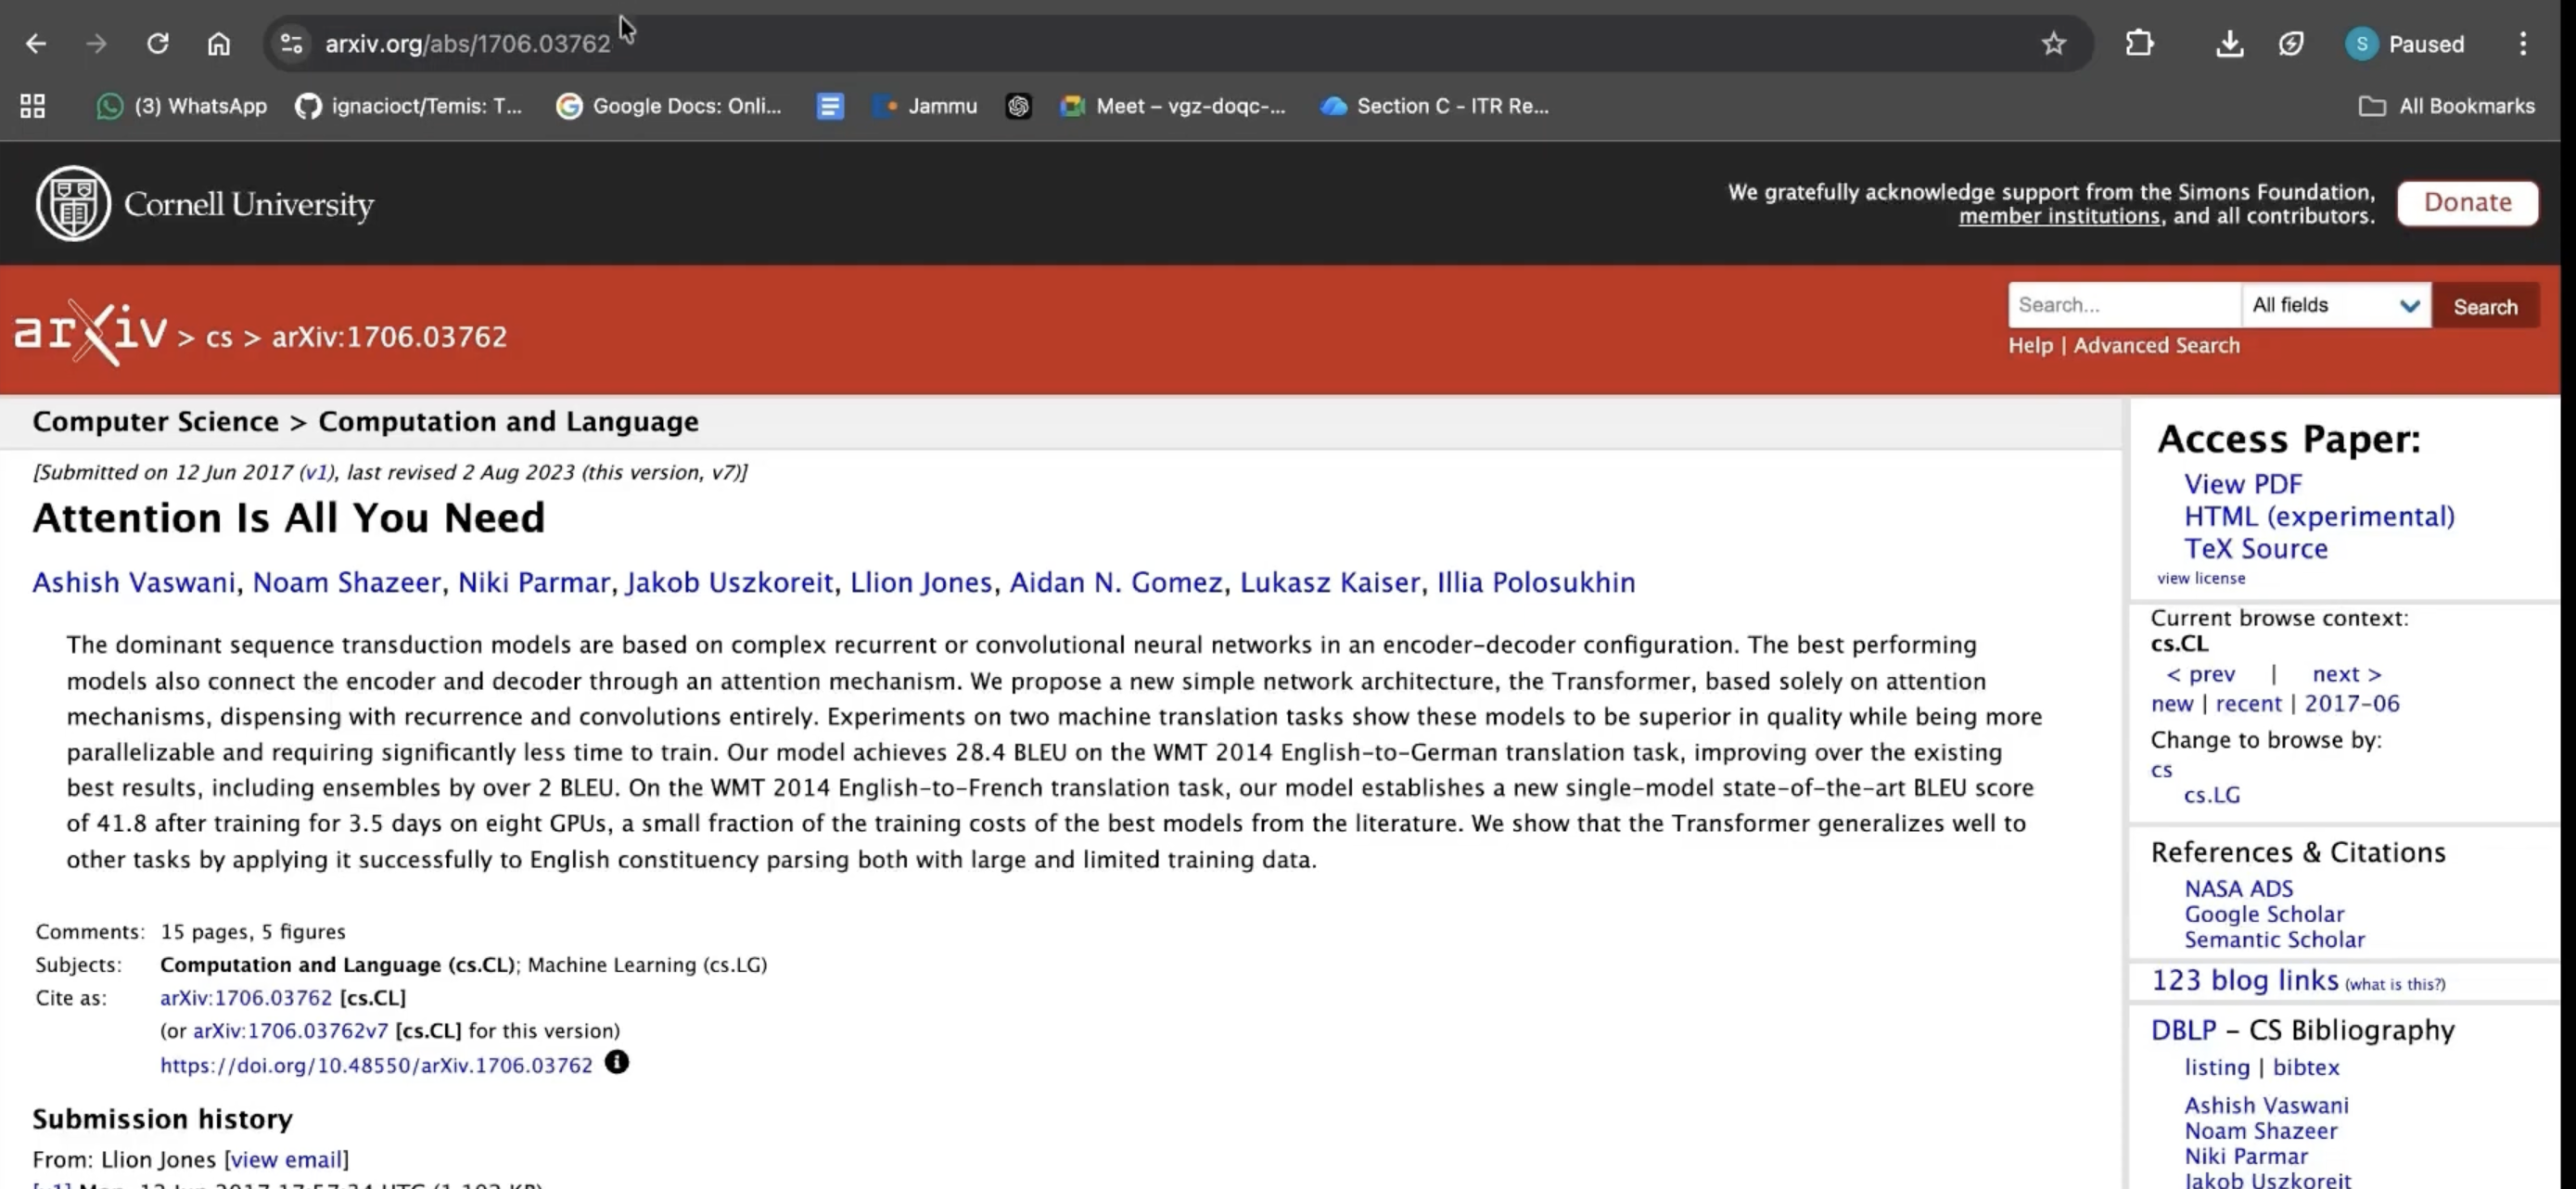Open the Chrome three-dot menu
Image resolution: width=2576 pixels, height=1189 pixels.
2522,44
